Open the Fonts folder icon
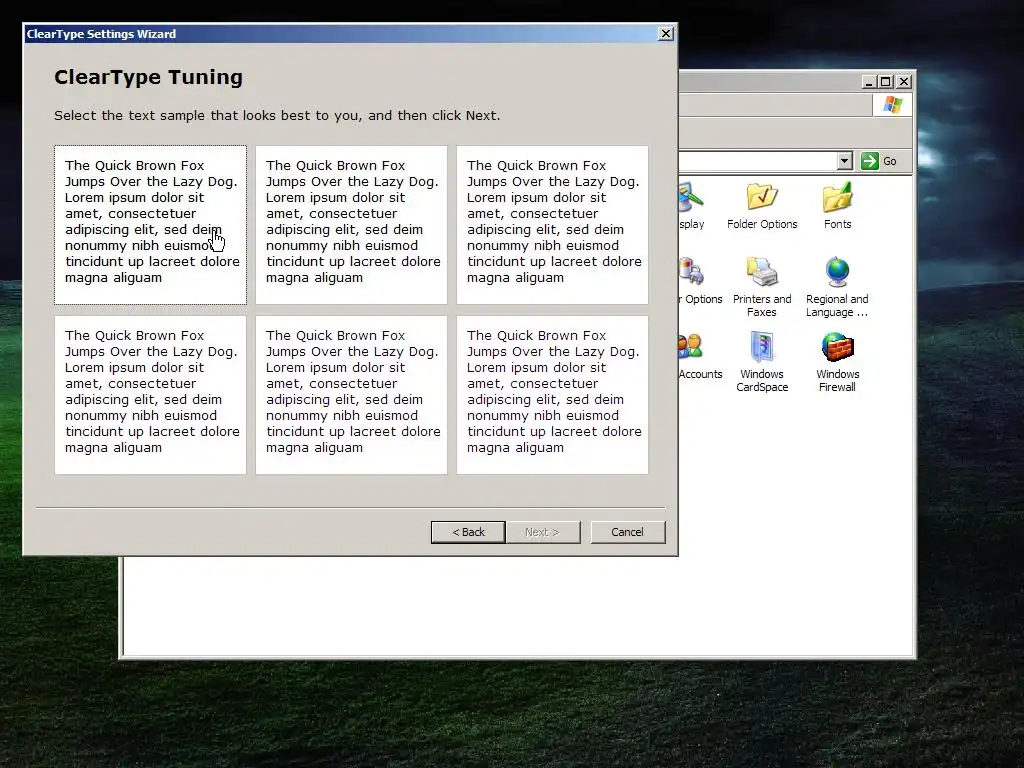The image size is (1024, 768). [837, 206]
